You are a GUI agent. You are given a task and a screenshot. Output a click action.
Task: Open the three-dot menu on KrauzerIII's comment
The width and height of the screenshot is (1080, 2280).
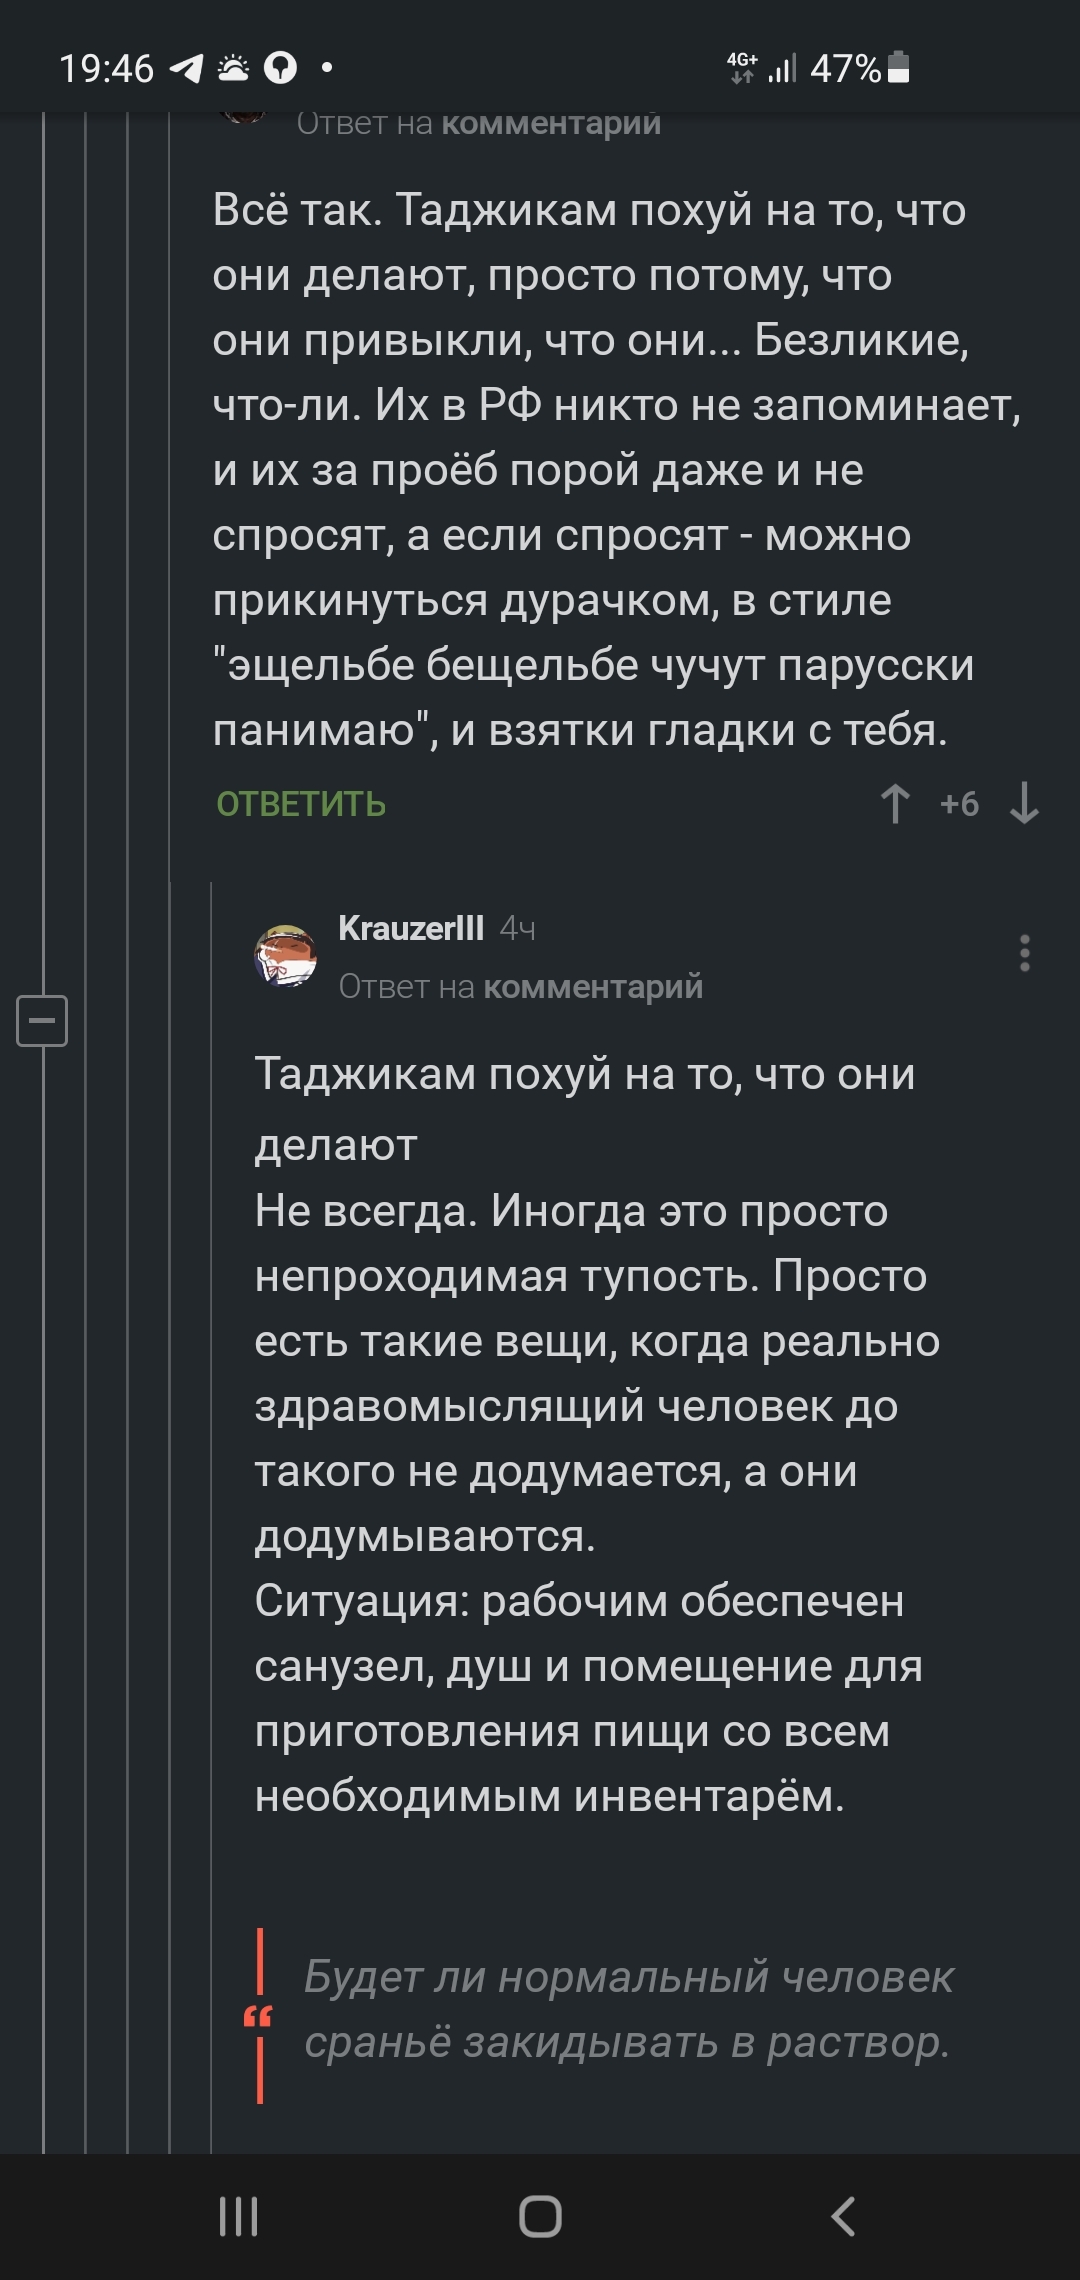(x=1024, y=954)
